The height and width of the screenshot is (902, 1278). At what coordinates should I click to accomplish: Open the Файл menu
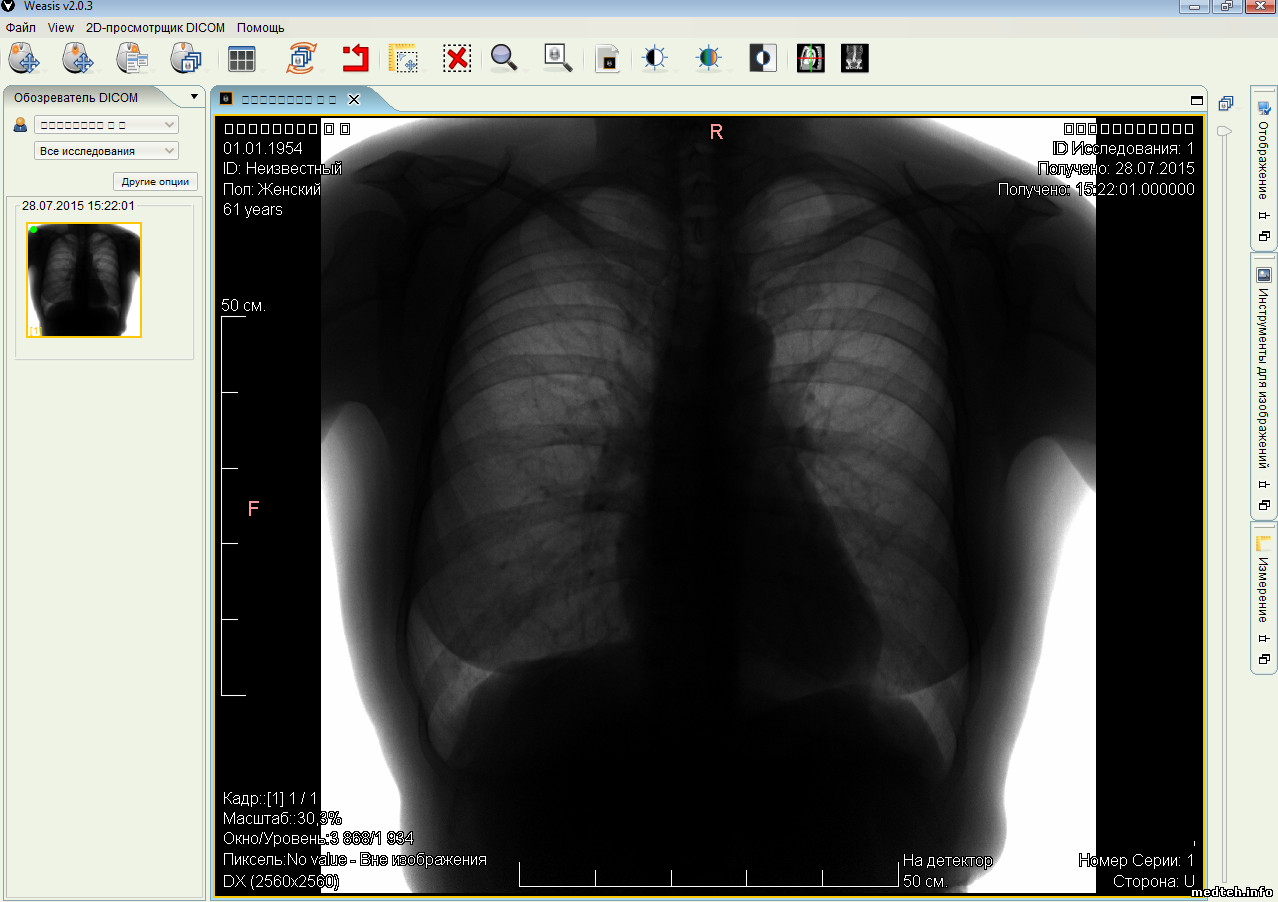point(20,28)
